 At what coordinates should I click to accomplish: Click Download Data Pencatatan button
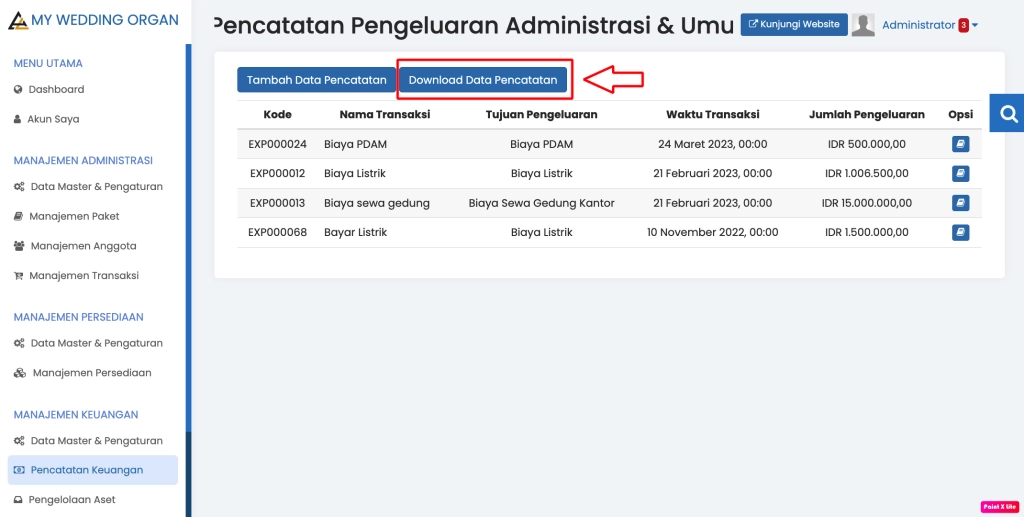pos(483,80)
